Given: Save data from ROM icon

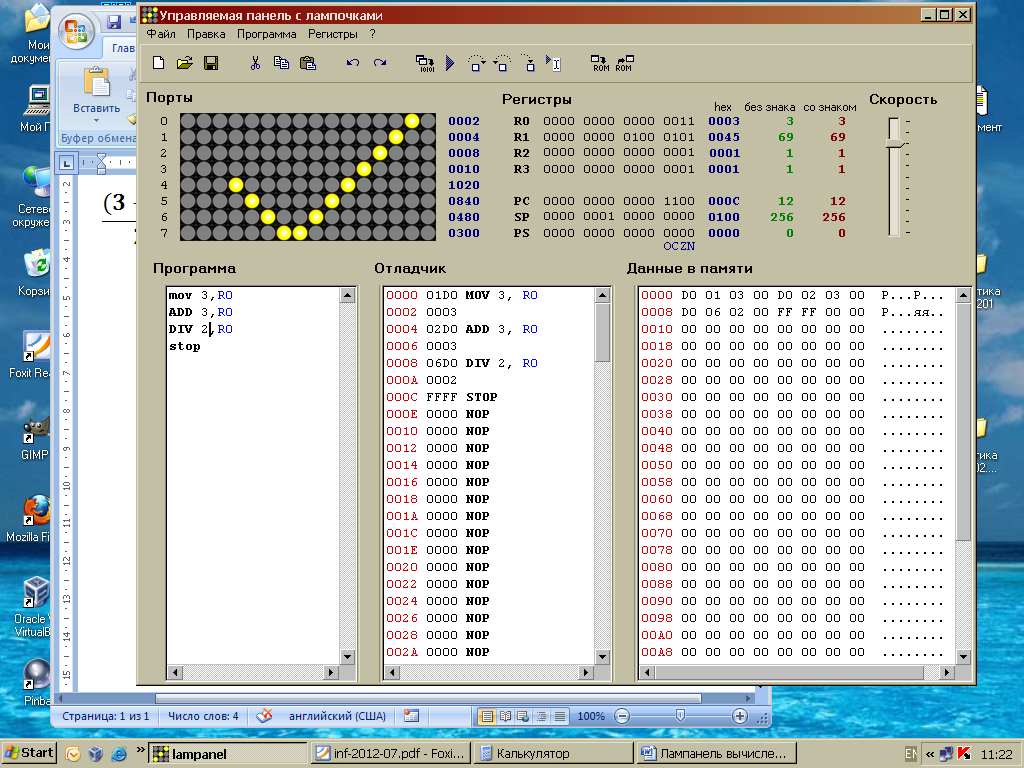Looking at the screenshot, I should [x=624, y=63].
